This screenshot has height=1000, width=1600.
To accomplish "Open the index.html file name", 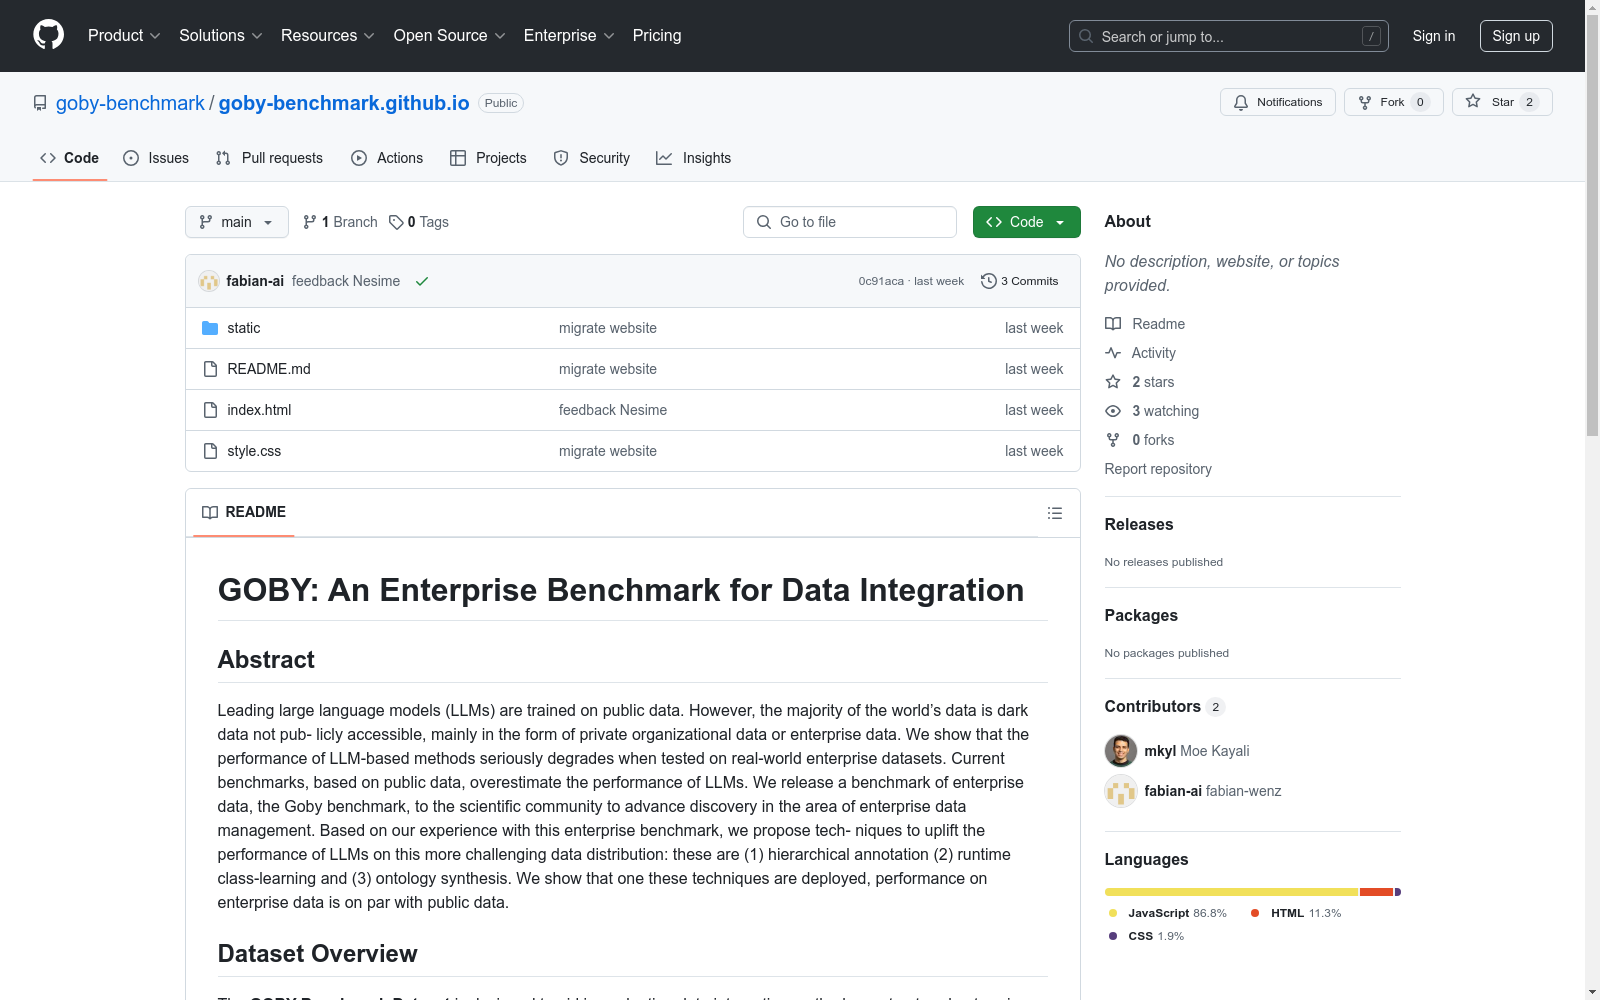I will 259,410.
